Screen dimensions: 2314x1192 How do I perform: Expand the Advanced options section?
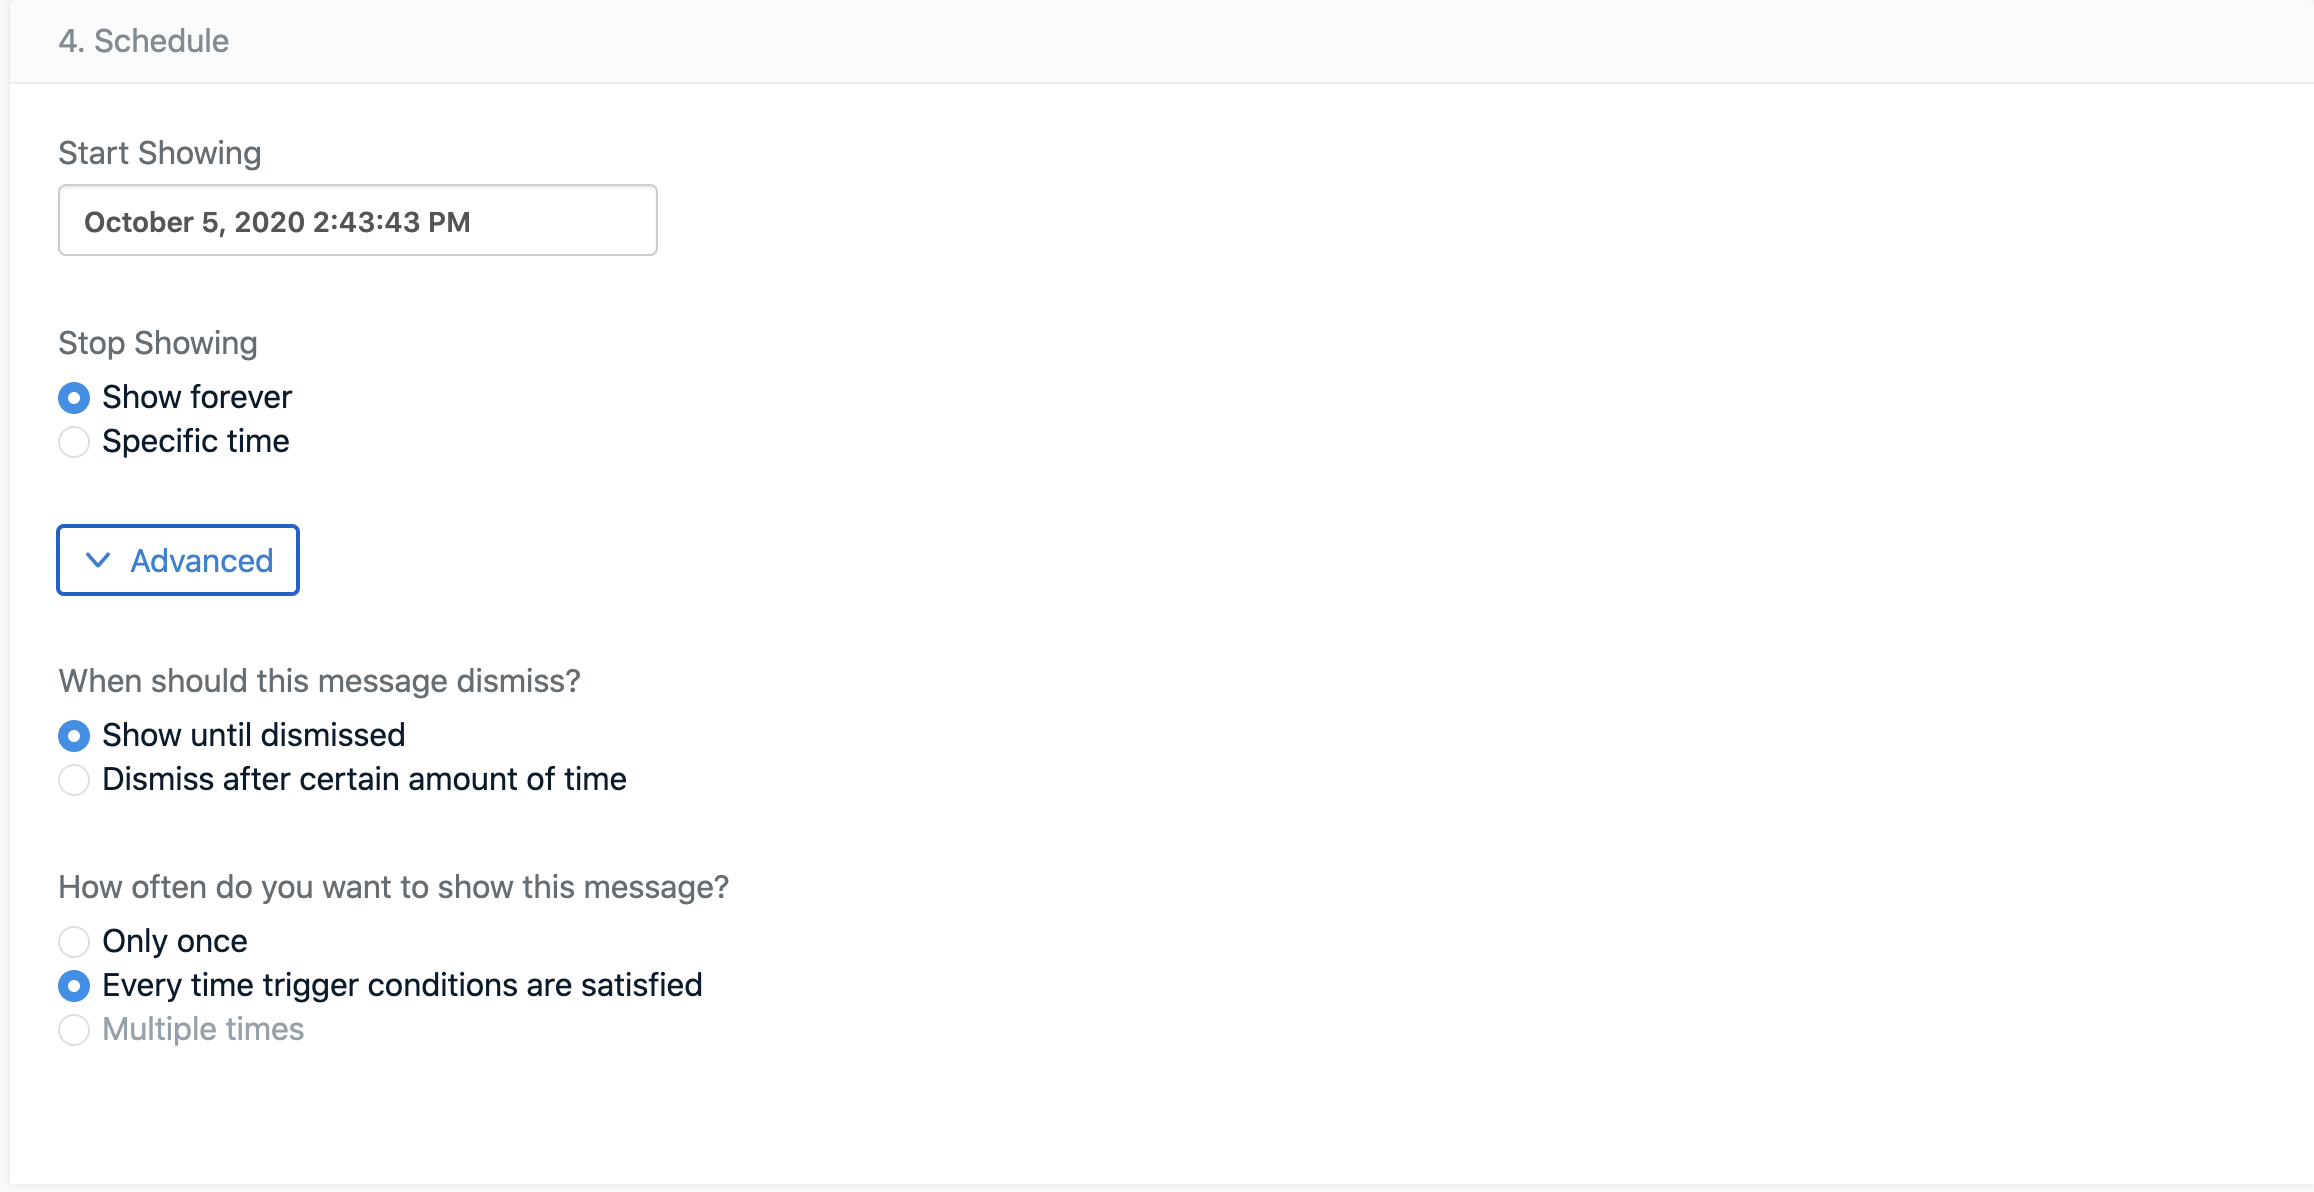pos(177,560)
